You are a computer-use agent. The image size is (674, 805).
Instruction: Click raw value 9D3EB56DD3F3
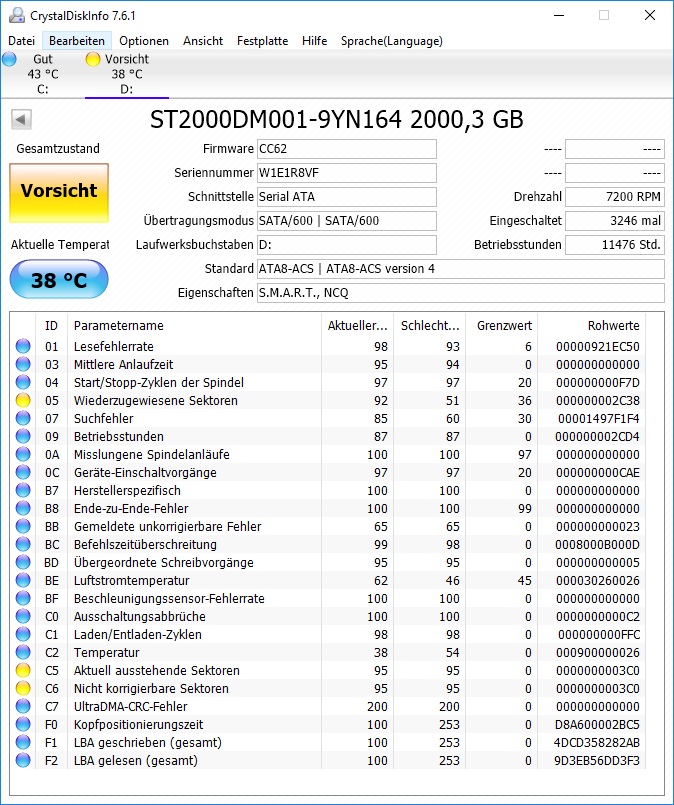[597, 760]
